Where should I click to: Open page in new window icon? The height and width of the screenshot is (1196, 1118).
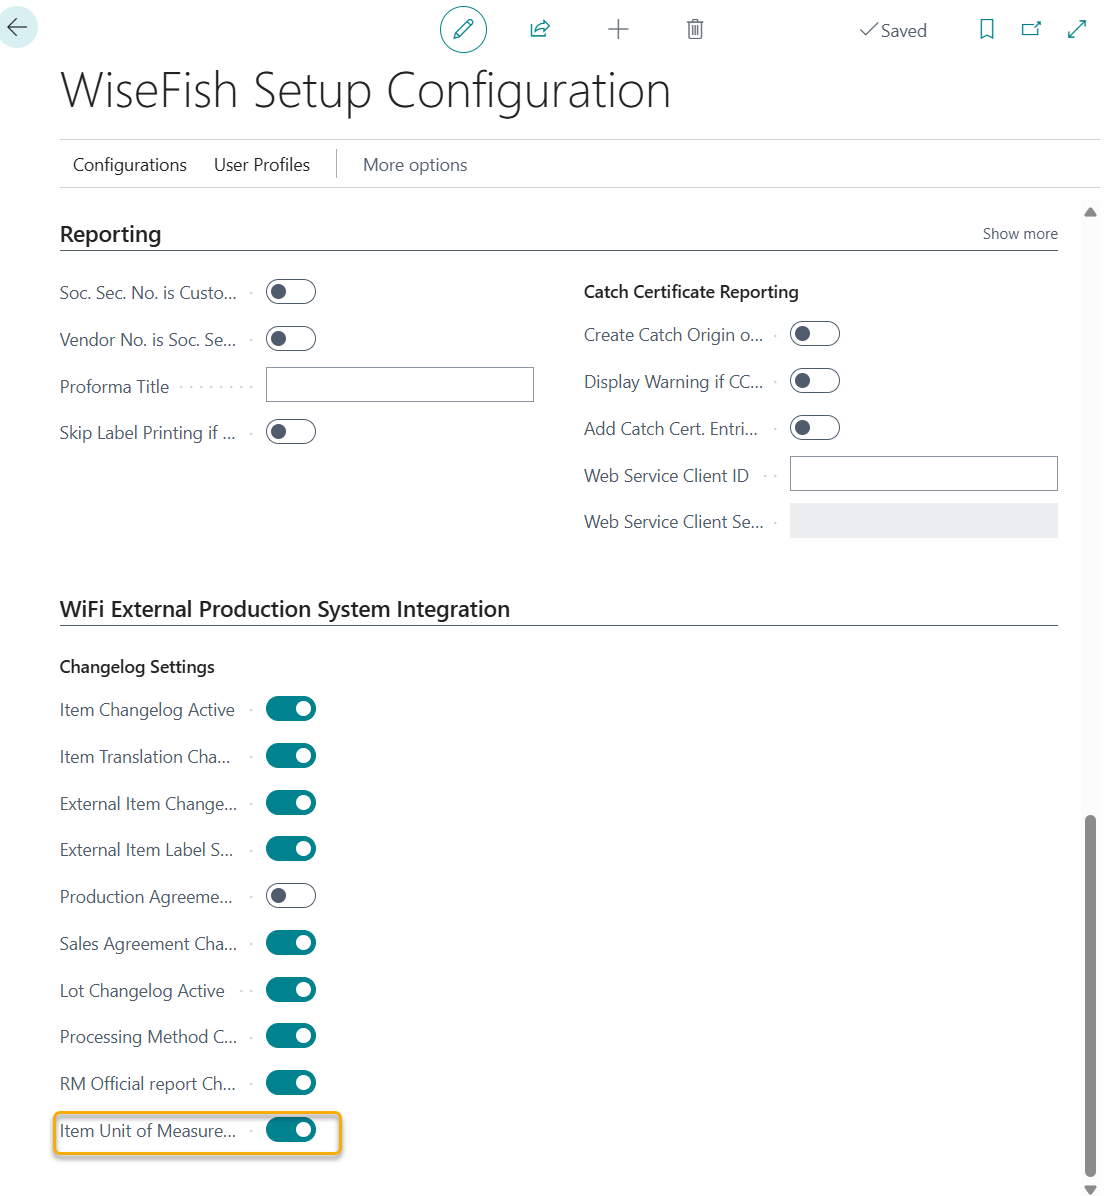(1031, 30)
